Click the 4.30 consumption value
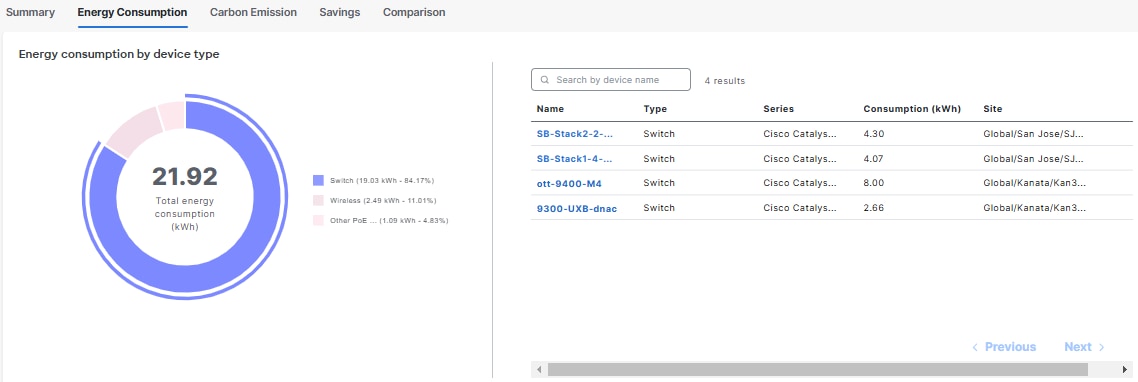The image size is (1138, 382). [x=874, y=134]
